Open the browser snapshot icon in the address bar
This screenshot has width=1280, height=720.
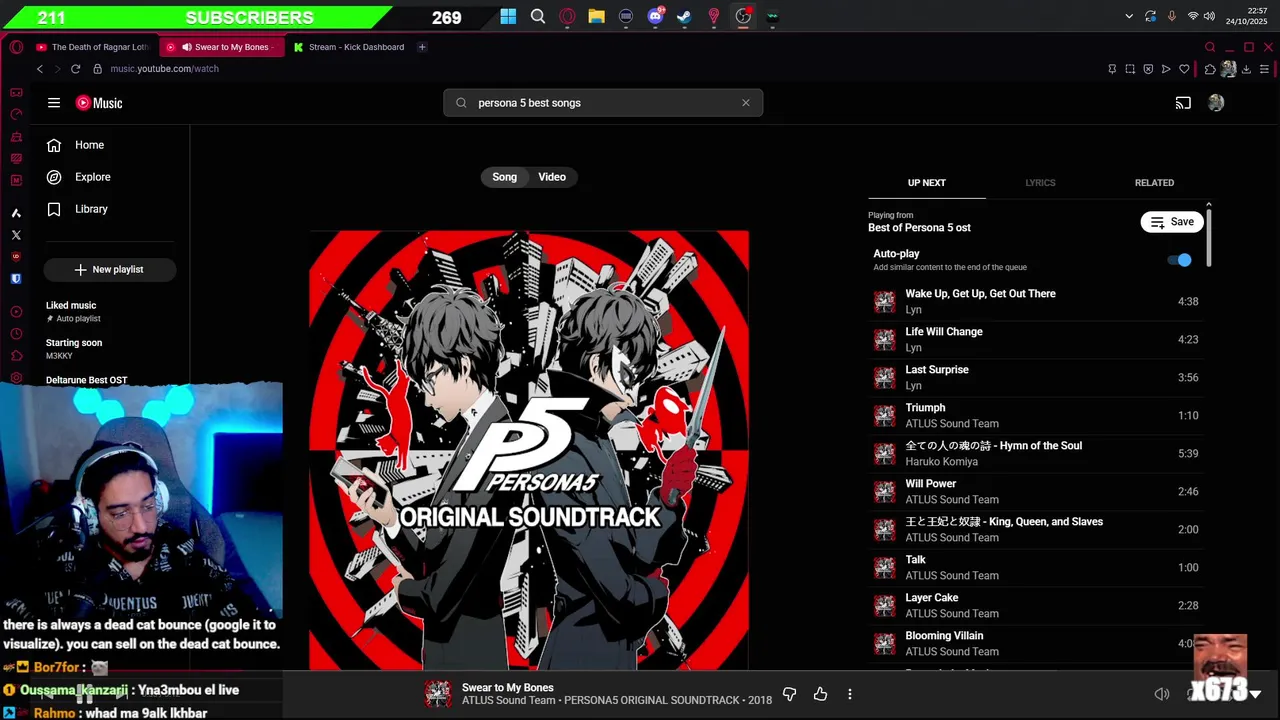click(1130, 69)
